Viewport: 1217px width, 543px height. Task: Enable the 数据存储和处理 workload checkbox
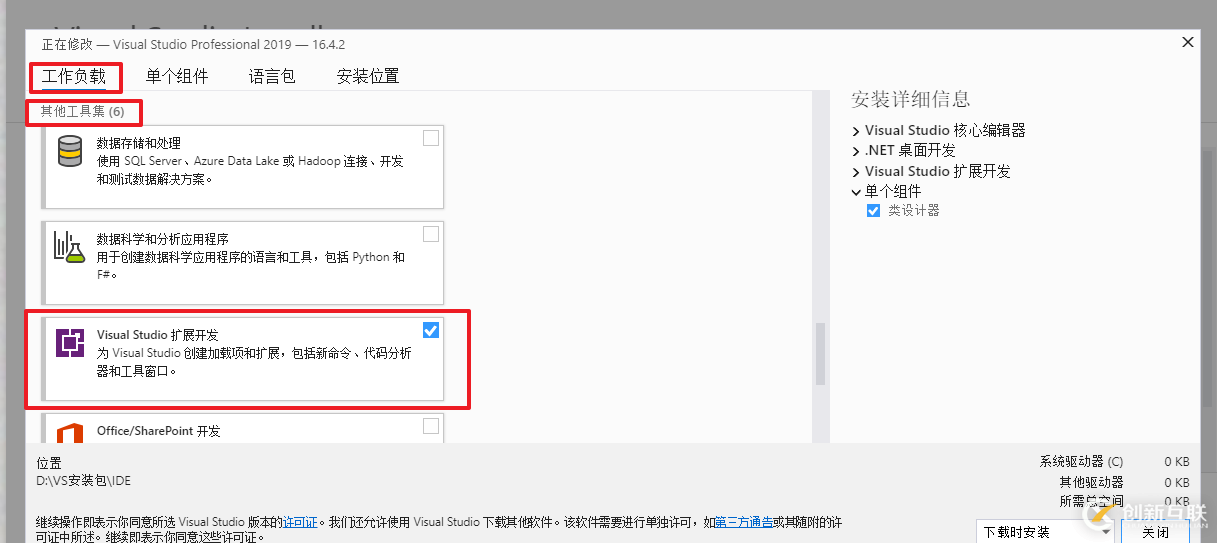(x=431, y=138)
